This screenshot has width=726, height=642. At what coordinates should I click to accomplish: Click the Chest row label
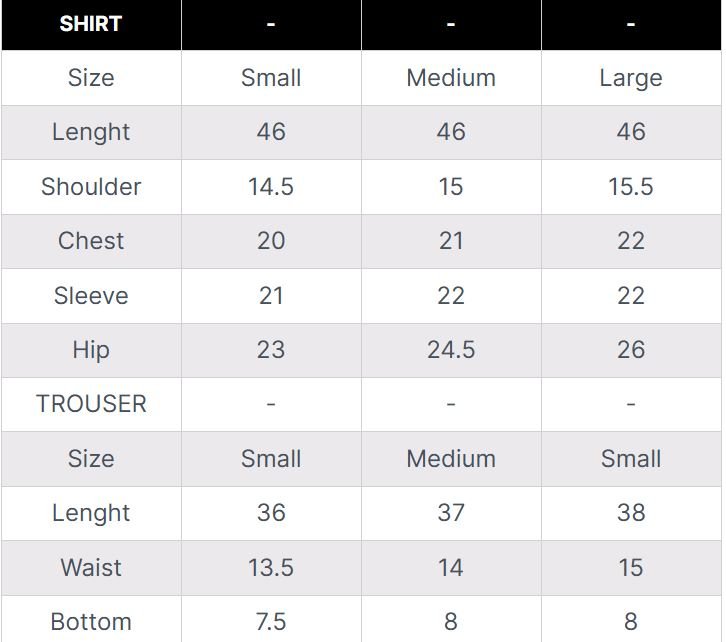(91, 241)
